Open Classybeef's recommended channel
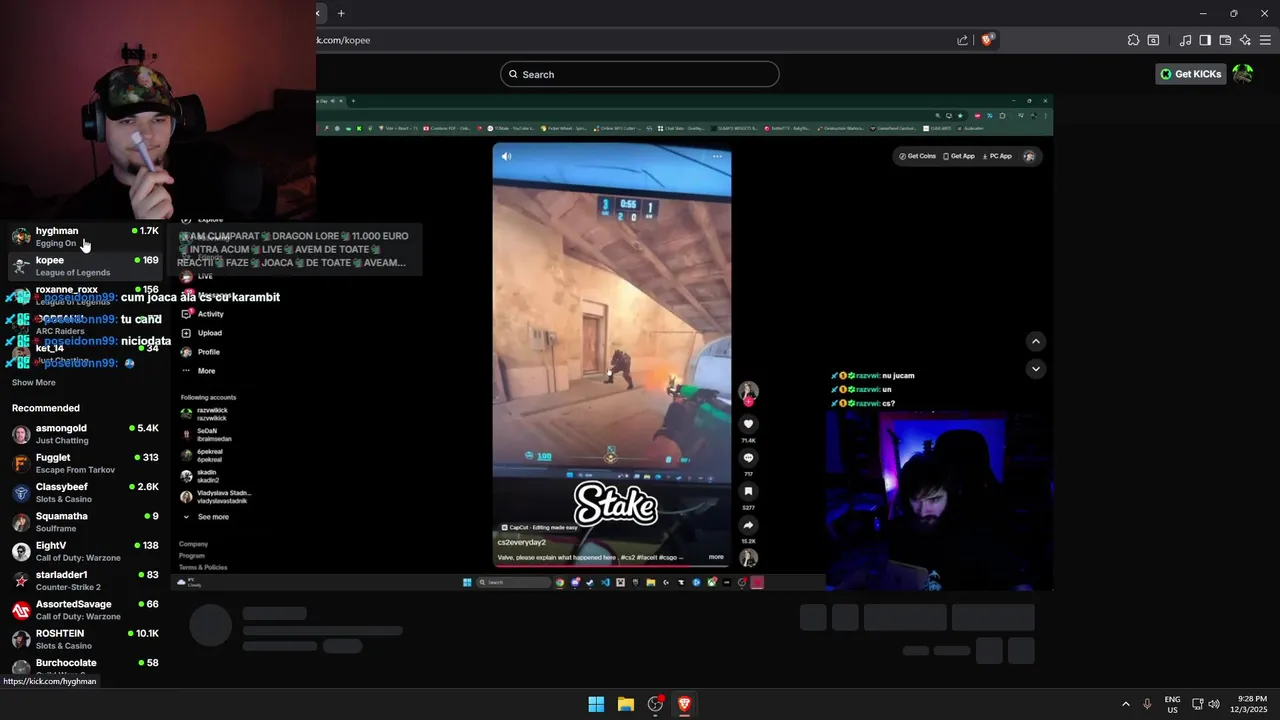The height and width of the screenshot is (720, 1280). tap(85, 492)
